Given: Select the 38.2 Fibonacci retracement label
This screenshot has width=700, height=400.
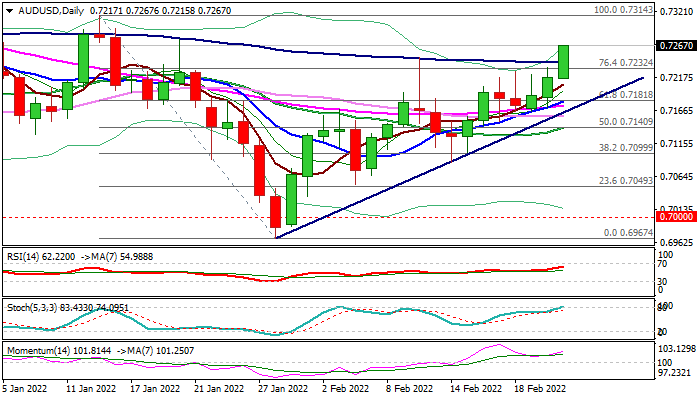Looking at the screenshot, I should pyautogui.click(x=625, y=147).
